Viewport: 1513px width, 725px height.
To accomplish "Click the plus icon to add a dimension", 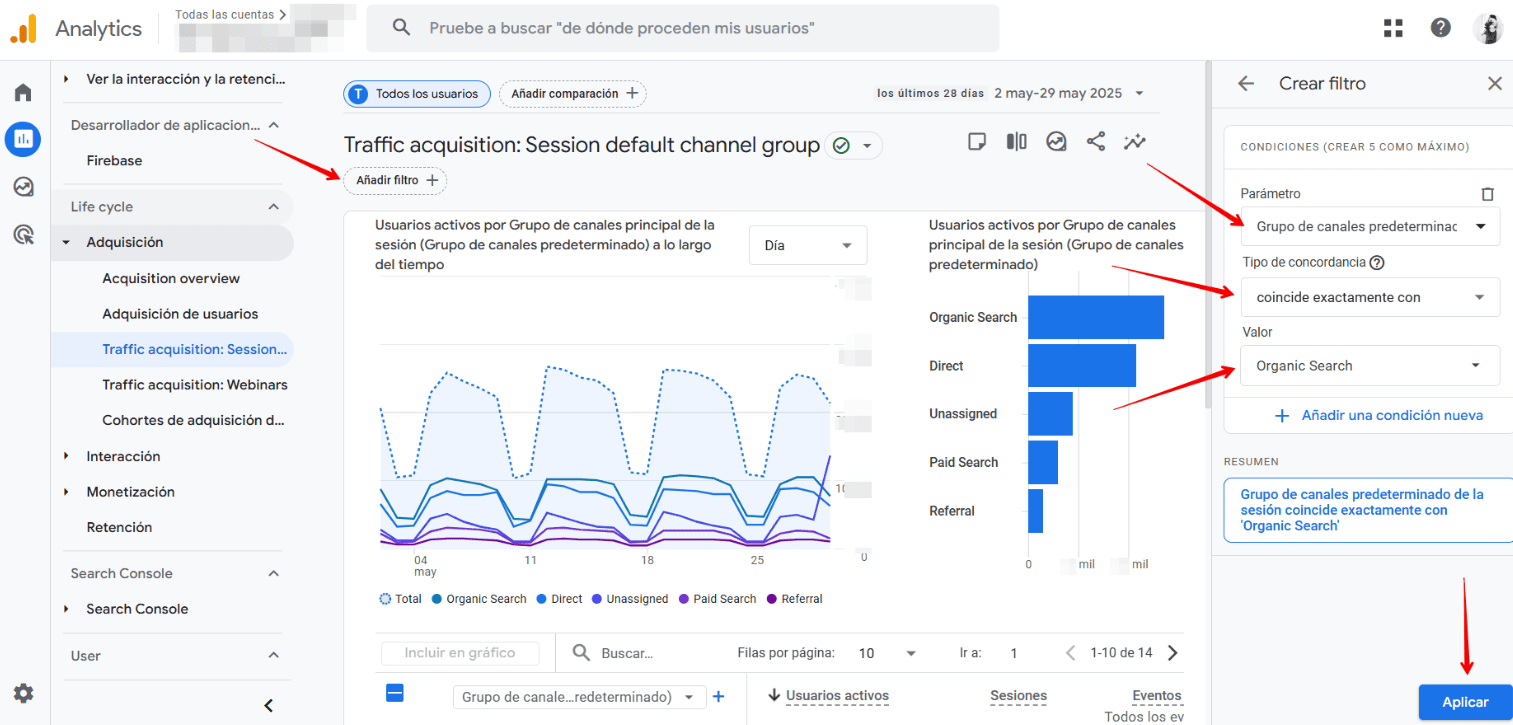I will pyautogui.click(x=718, y=697).
